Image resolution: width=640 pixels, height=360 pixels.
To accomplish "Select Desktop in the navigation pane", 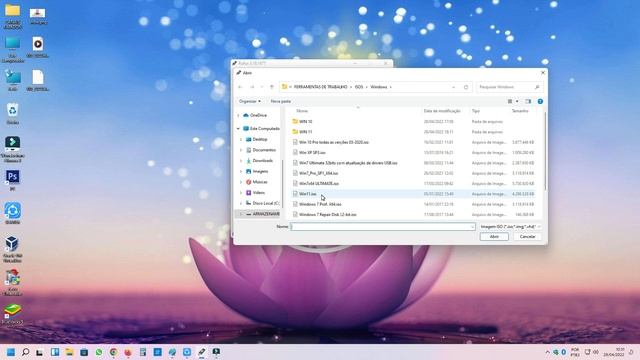I will (x=260, y=140).
